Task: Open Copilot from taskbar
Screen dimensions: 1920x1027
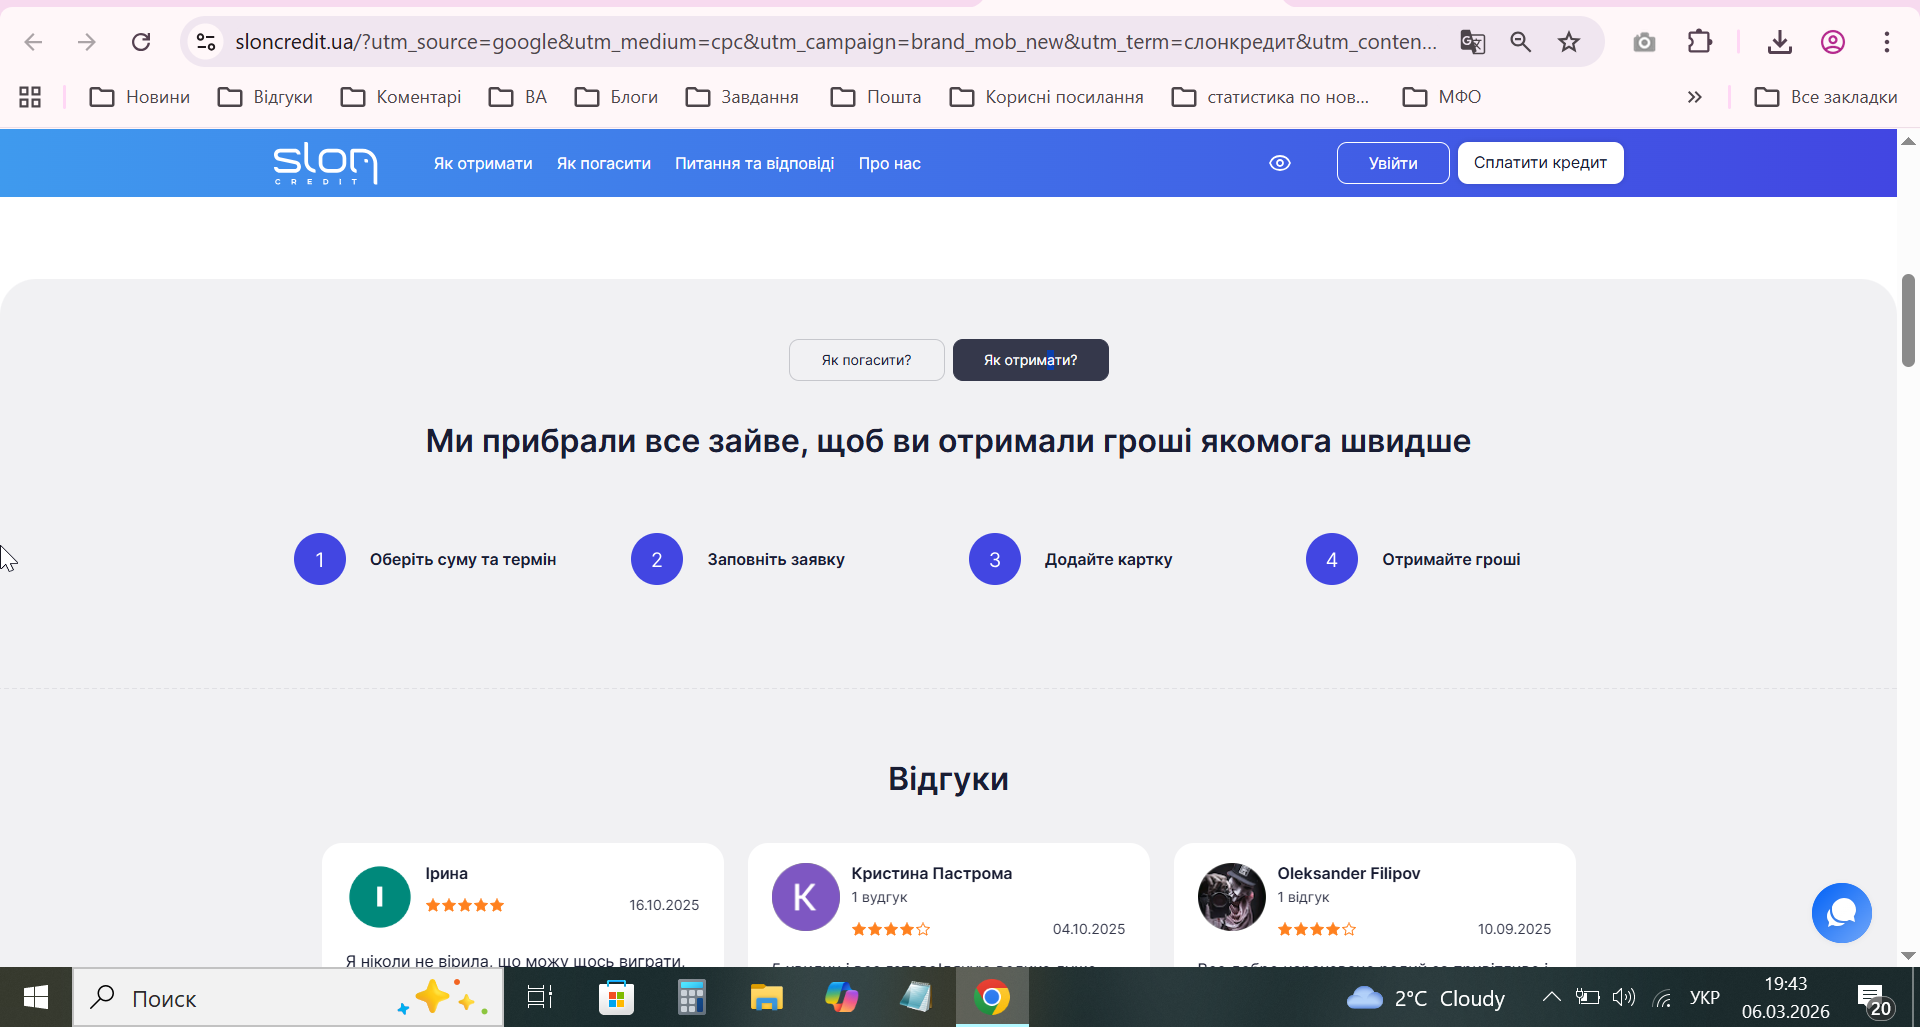Action: (x=841, y=997)
